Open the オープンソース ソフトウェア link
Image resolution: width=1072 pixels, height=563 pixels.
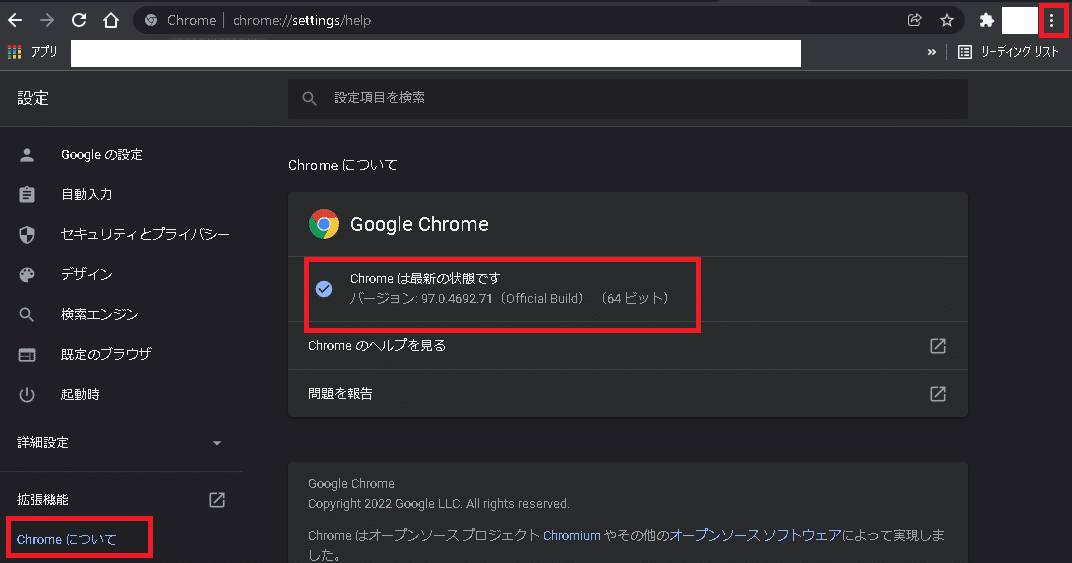[755, 536]
